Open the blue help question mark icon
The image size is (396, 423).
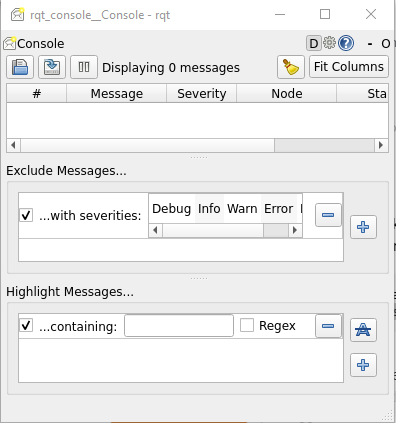pos(346,43)
